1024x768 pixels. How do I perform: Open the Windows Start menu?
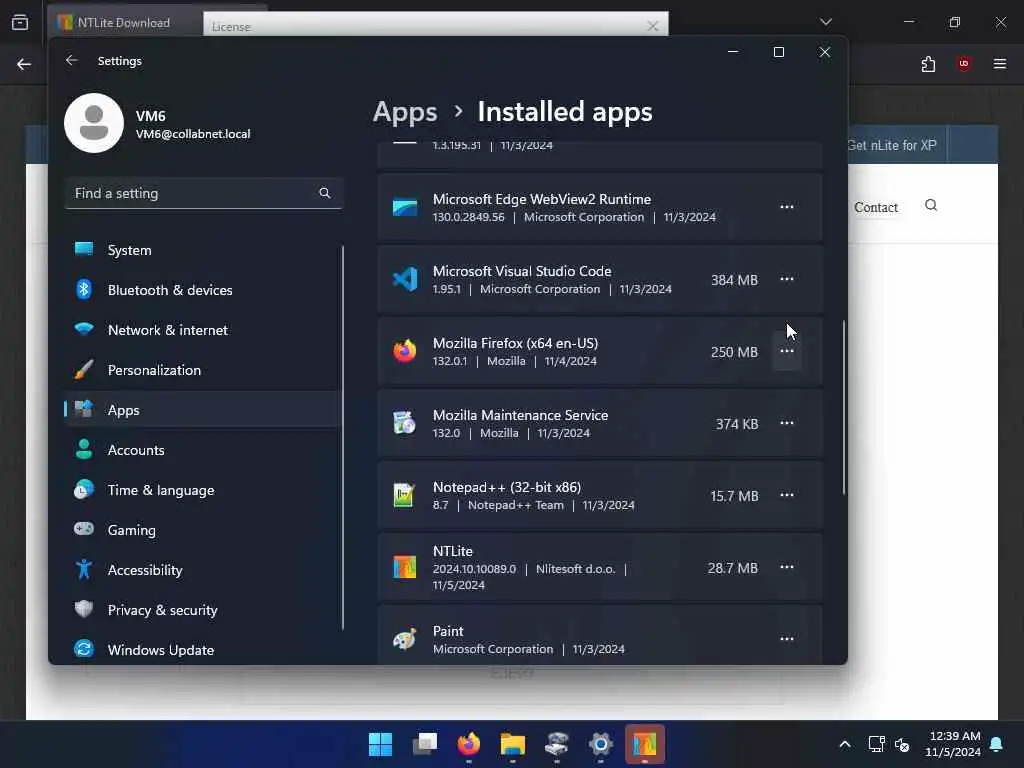380,744
